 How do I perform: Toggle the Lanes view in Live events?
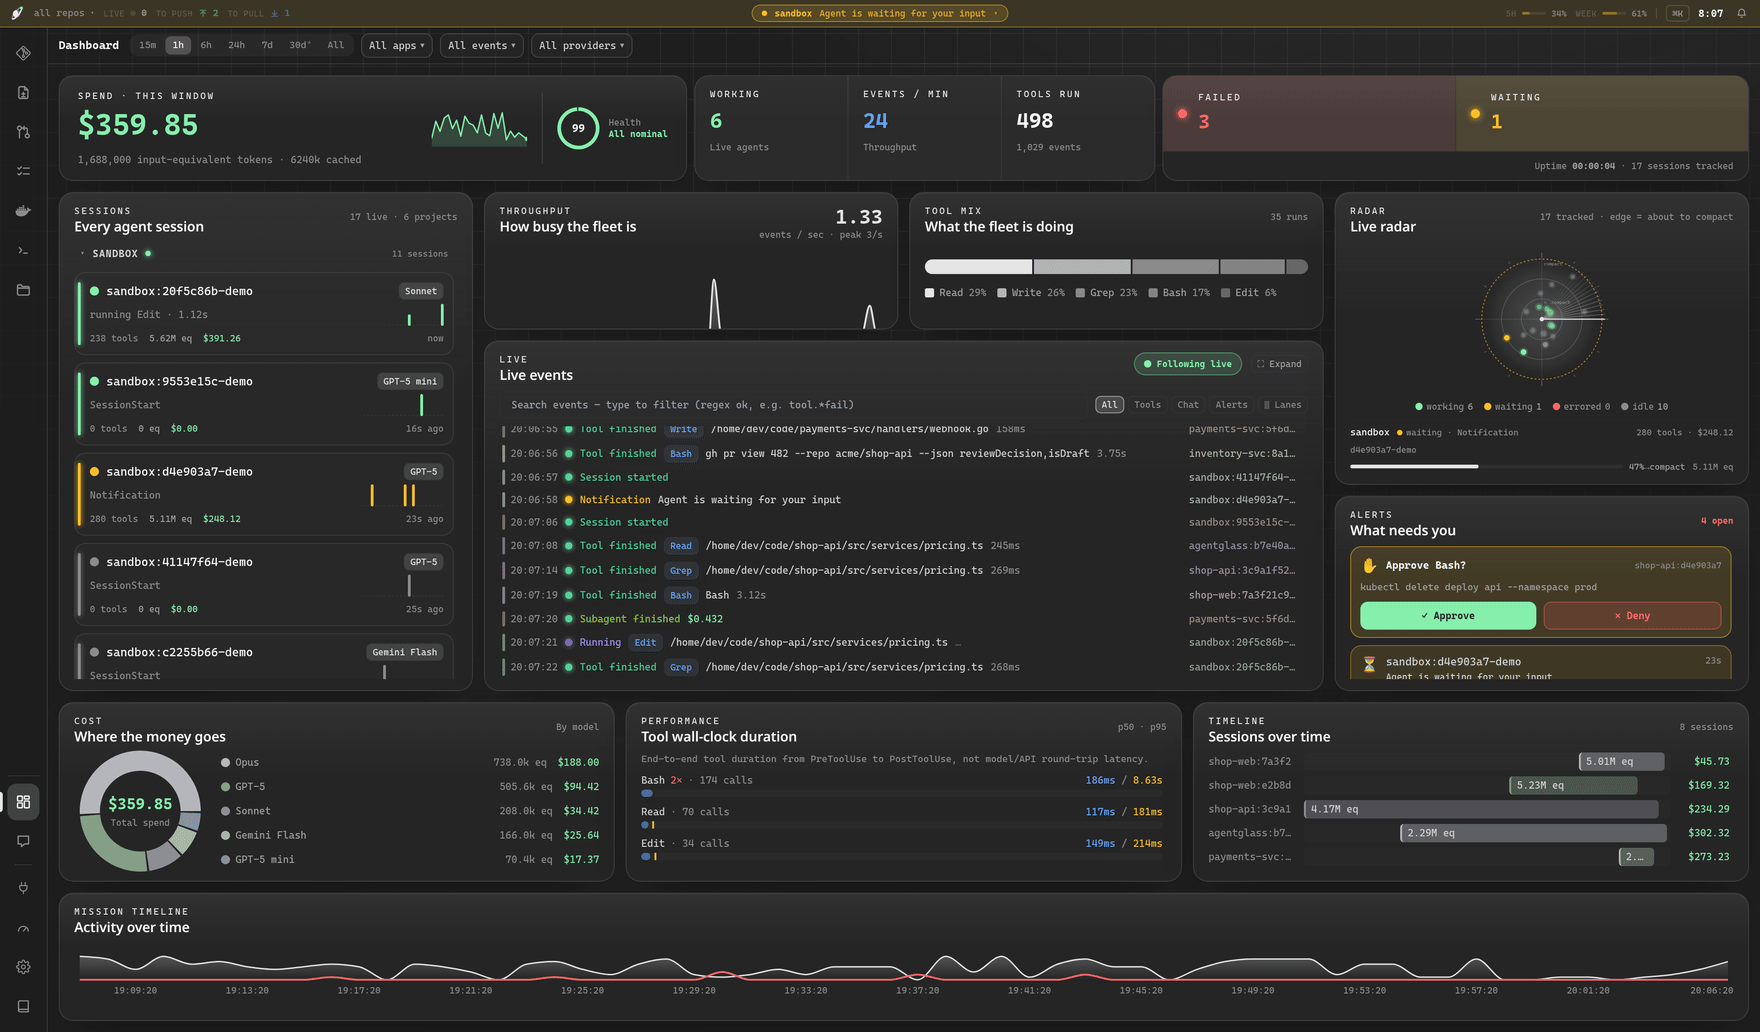(x=1282, y=405)
